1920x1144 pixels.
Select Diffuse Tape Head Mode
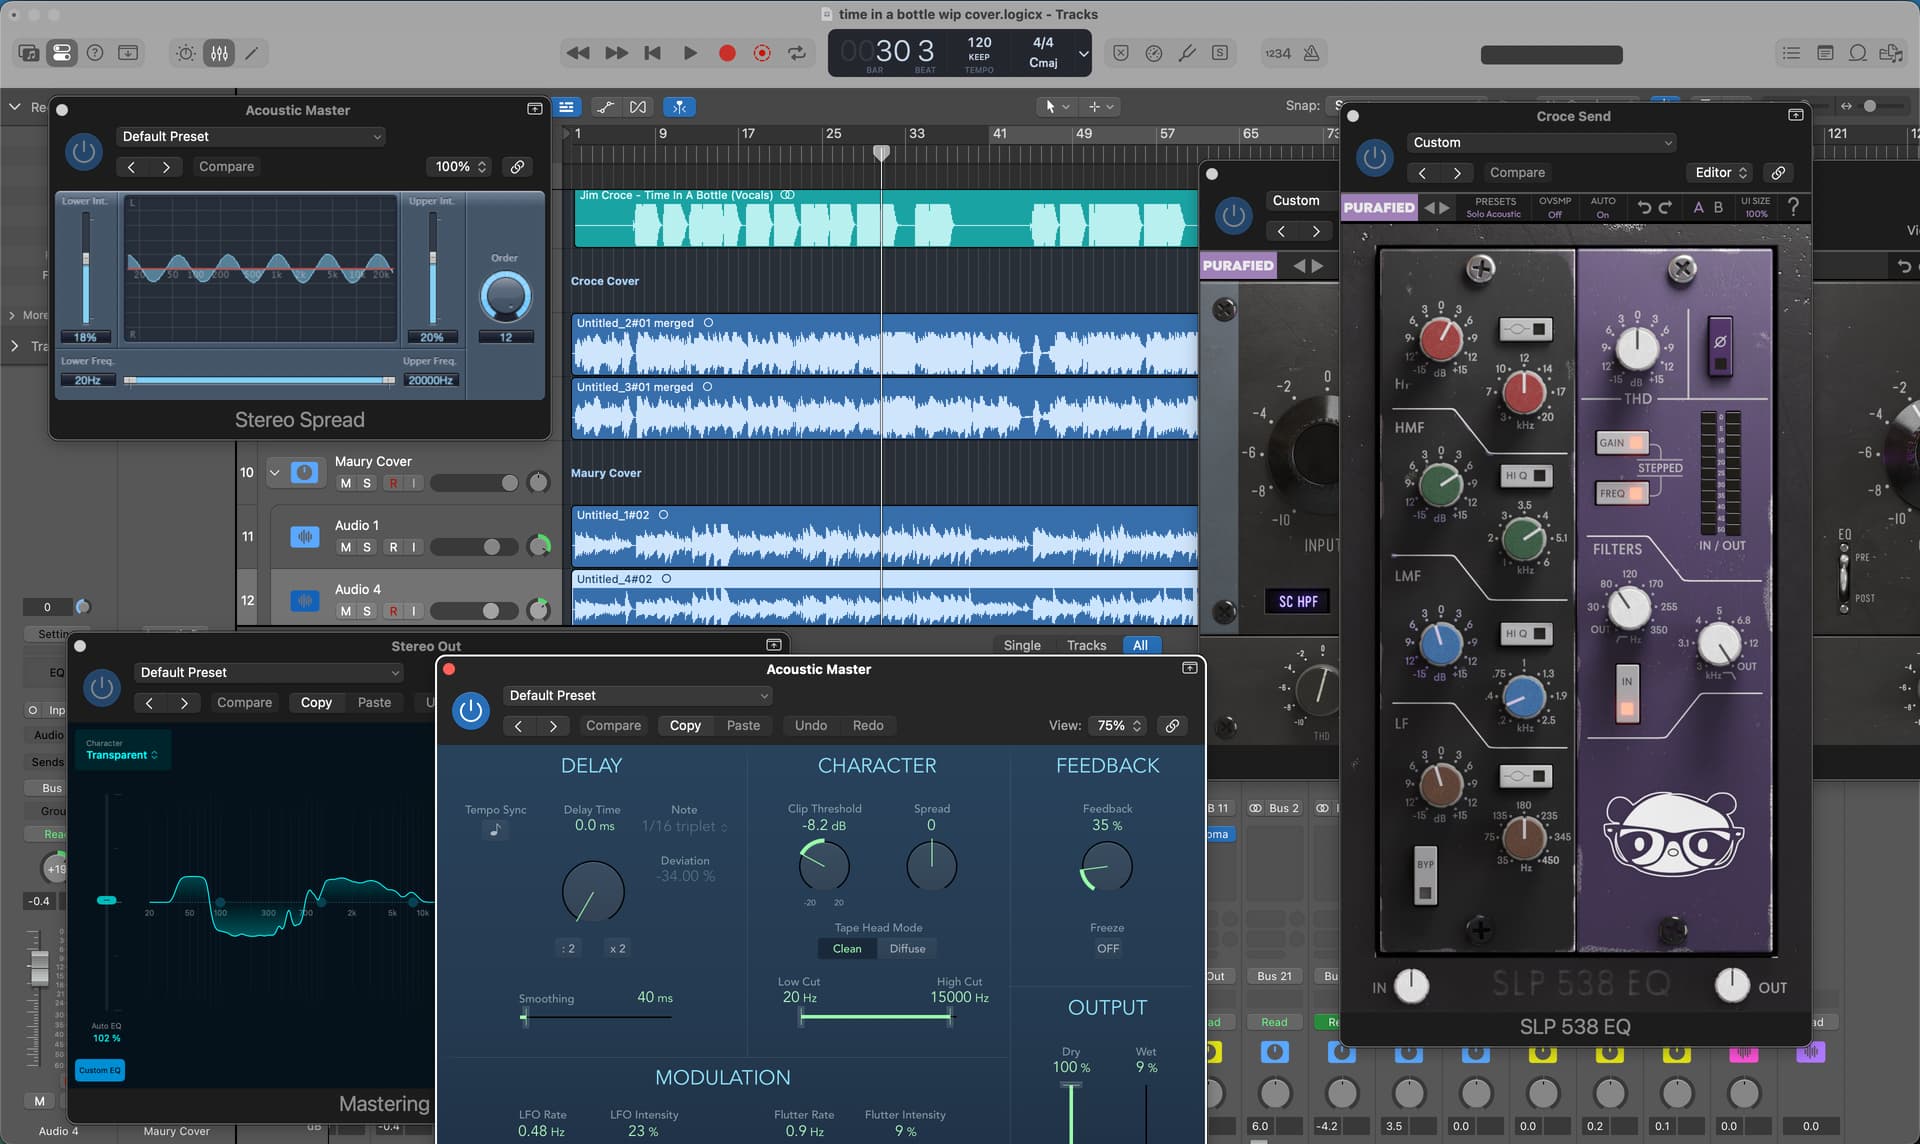click(907, 948)
